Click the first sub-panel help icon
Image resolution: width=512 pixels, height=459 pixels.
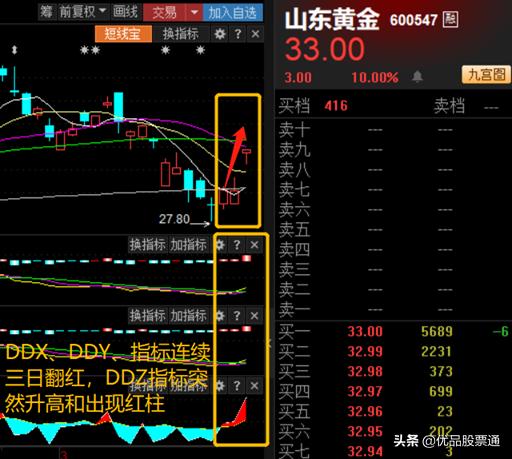click(237, 245)
